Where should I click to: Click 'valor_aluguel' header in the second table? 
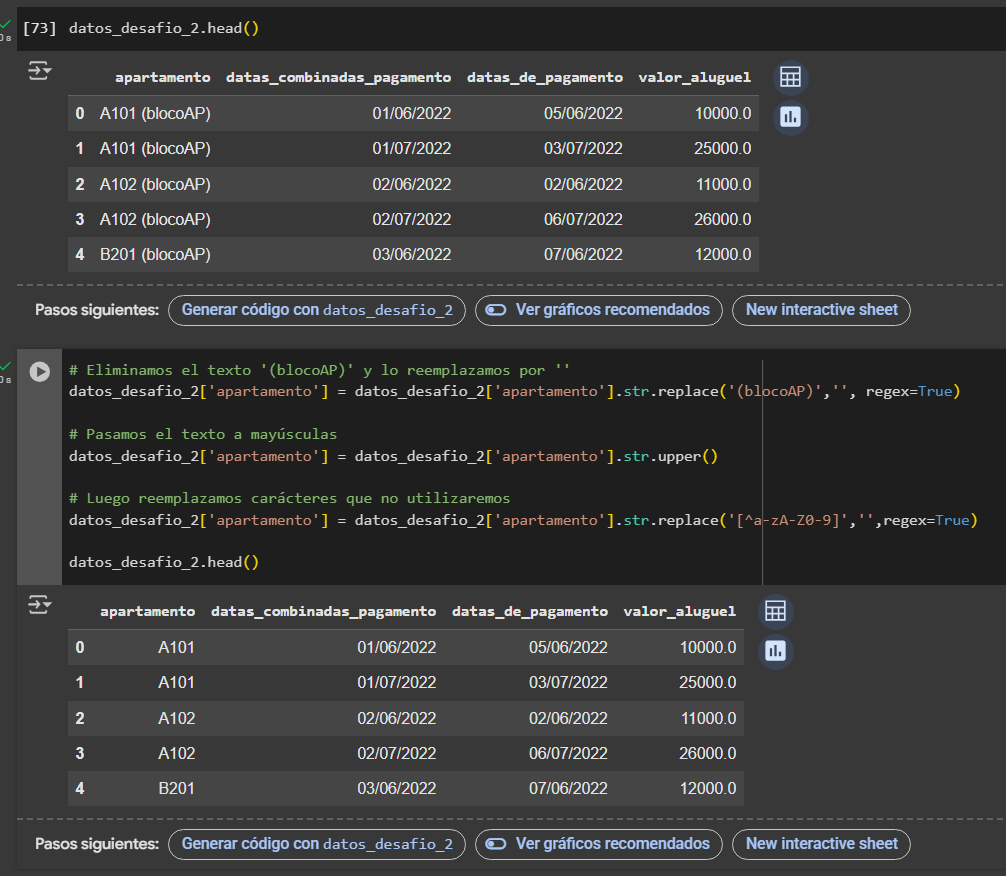[x=680, y=612]
